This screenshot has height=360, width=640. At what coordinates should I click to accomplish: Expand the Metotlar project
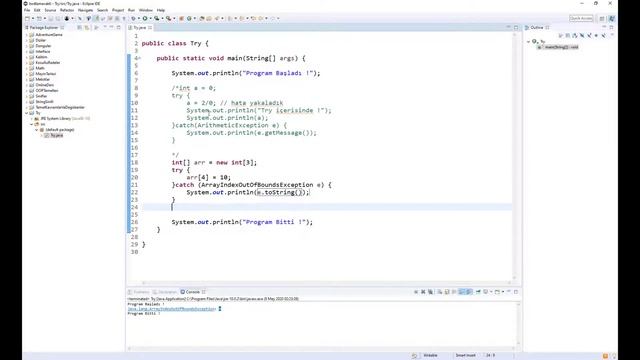point(27,79)
